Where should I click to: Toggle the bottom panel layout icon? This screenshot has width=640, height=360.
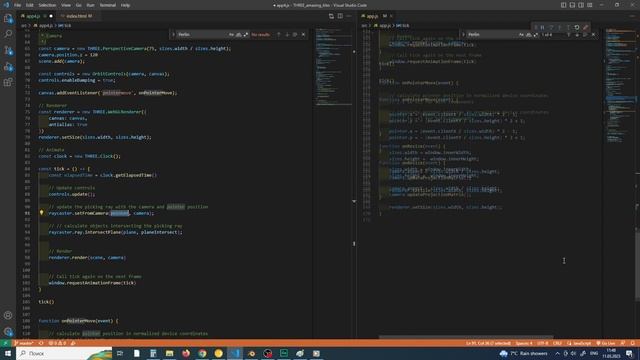(572, 5)
